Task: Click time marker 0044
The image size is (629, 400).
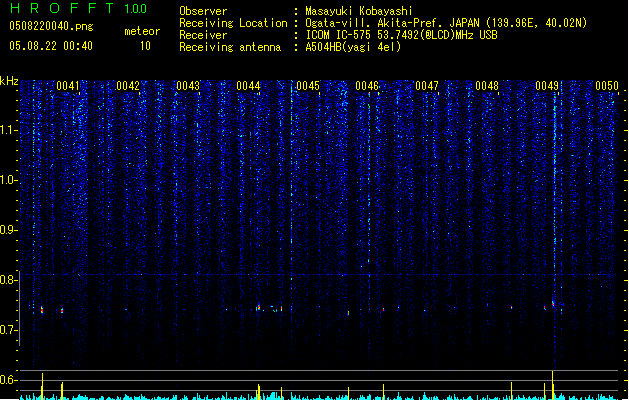Action: click(248, 86)
